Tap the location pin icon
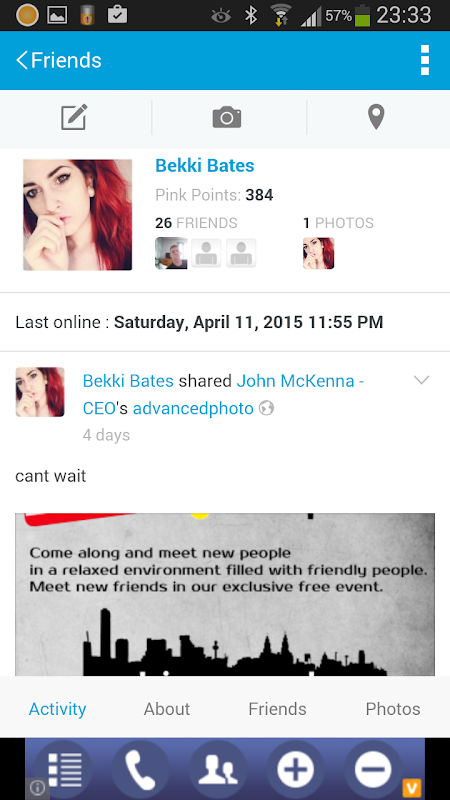The width and height of the screenshot is (450, 800). pyautogui.click(x=376, y=117)
